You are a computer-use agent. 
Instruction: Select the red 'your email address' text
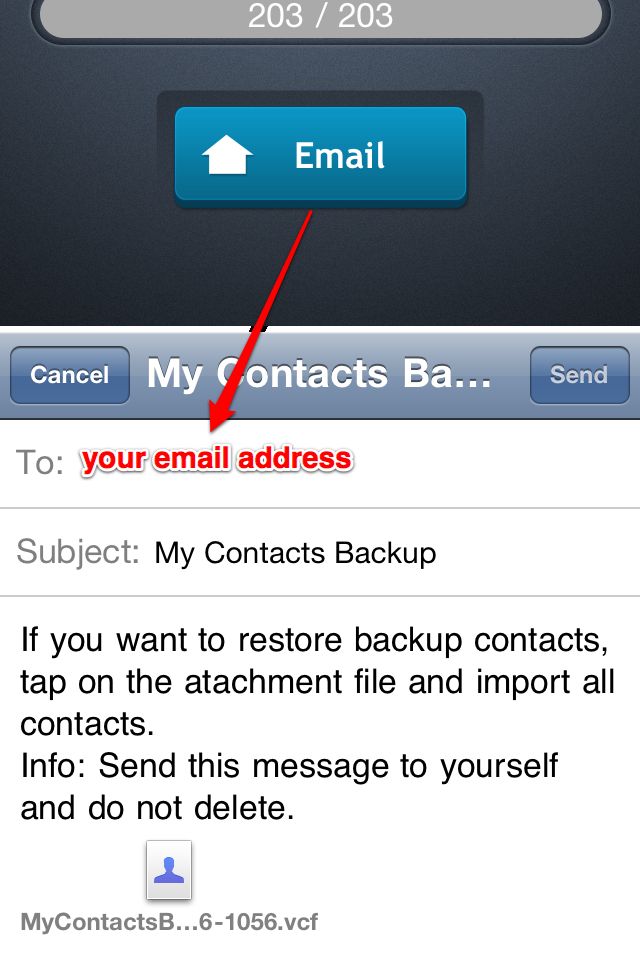click(x=217, y=459)
